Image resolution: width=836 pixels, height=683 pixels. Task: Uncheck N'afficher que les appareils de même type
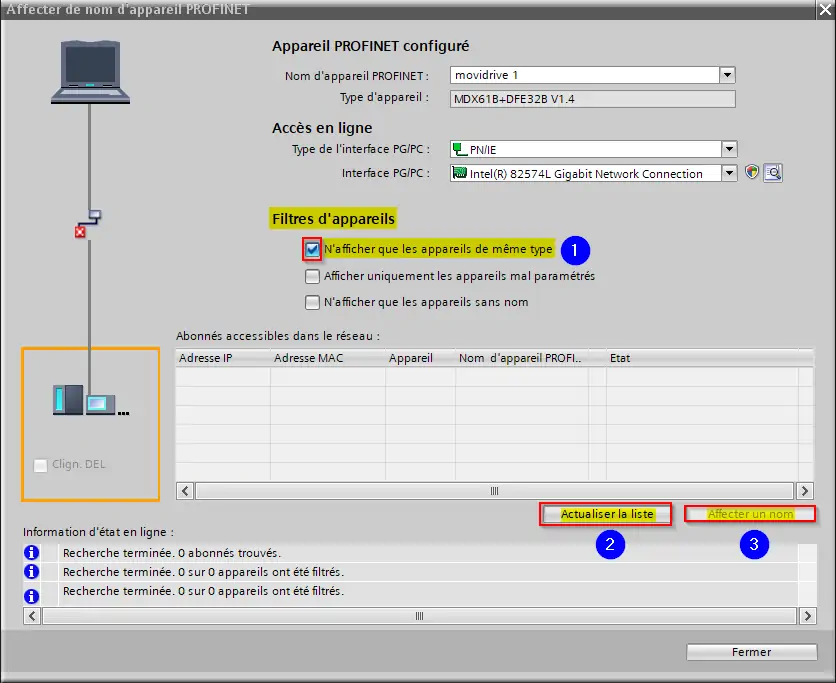tap(313, 249)
